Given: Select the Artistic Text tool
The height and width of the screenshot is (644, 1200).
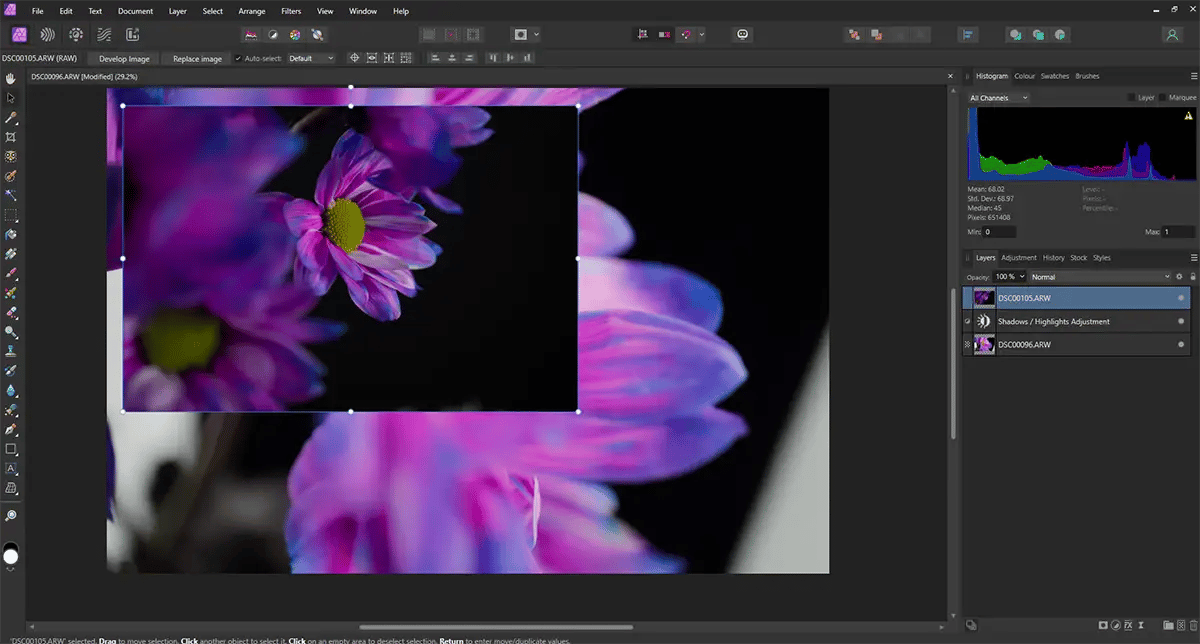Looking at the screenshot, I should 11,468.
